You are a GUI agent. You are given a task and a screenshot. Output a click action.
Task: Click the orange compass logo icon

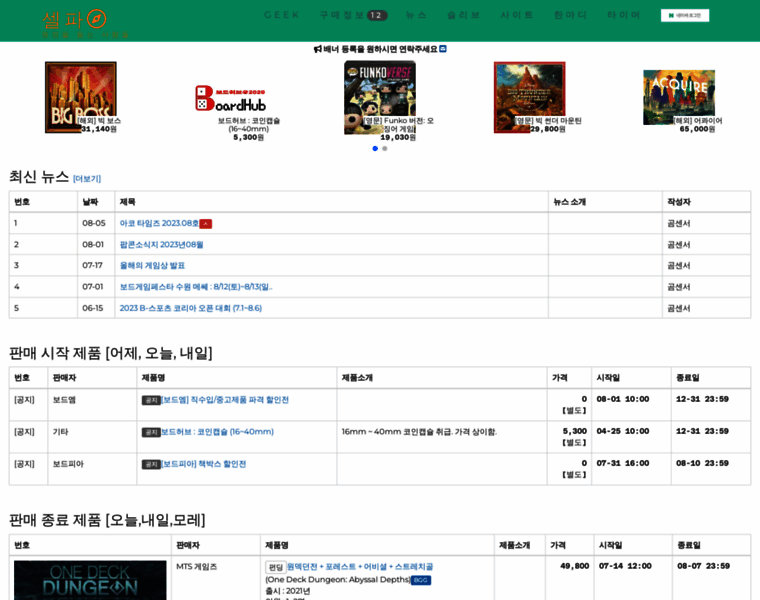(x=96, y=19)
